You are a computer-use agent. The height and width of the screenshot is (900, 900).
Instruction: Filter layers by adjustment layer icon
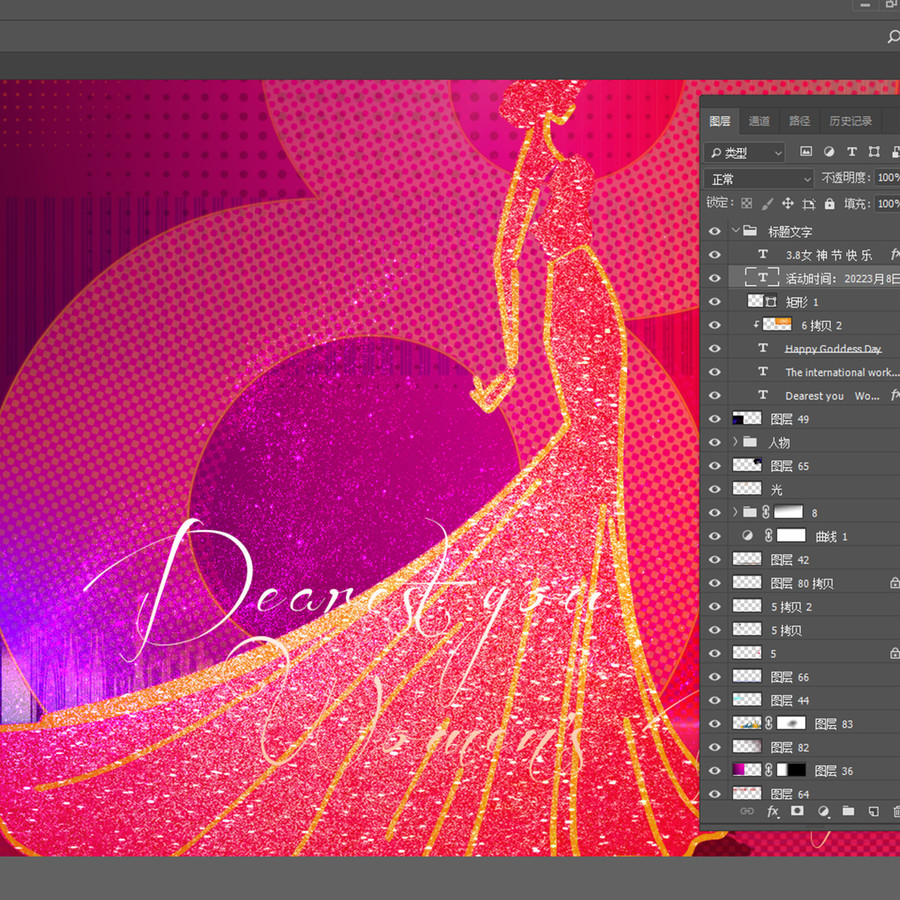[829, 152]
